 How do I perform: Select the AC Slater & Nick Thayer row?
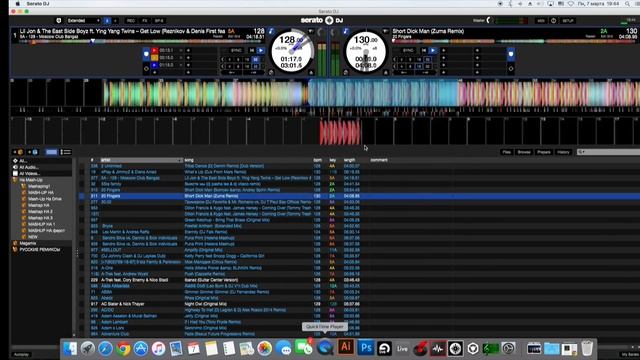359,304
